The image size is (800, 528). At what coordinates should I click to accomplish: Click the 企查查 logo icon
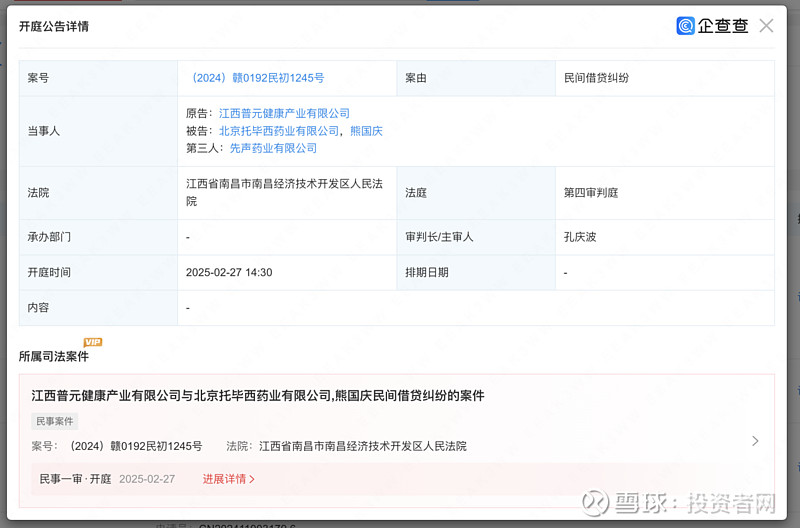(x=685, y=26)
